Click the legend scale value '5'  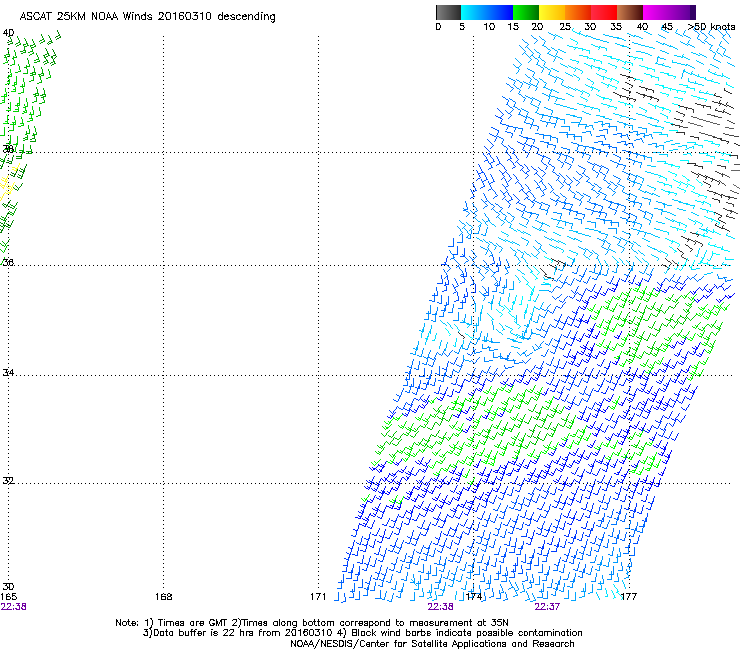462,27
